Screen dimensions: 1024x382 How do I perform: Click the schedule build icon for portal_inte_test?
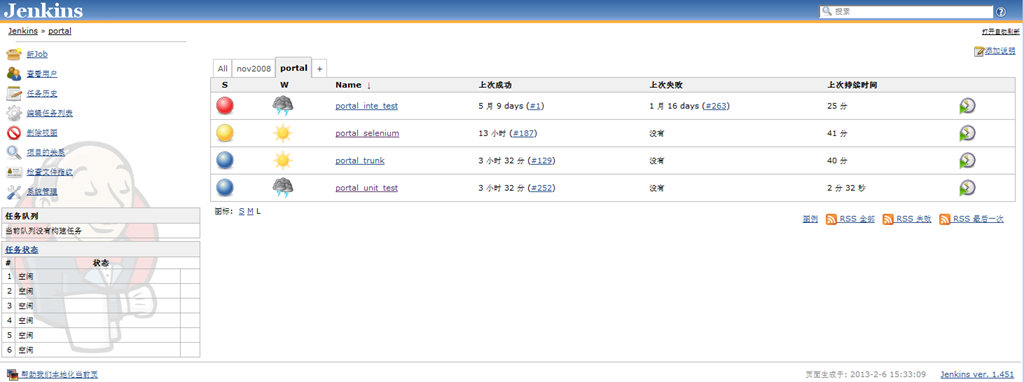967,106
